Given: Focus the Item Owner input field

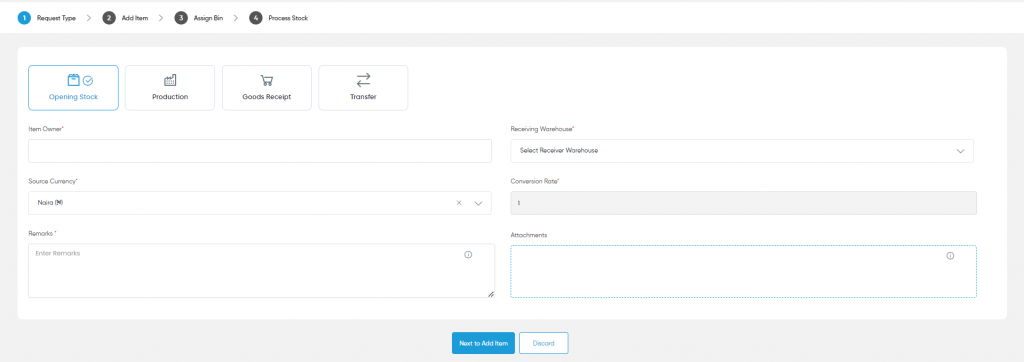Looking at the screenshot, I should click(x=260, y=151).
